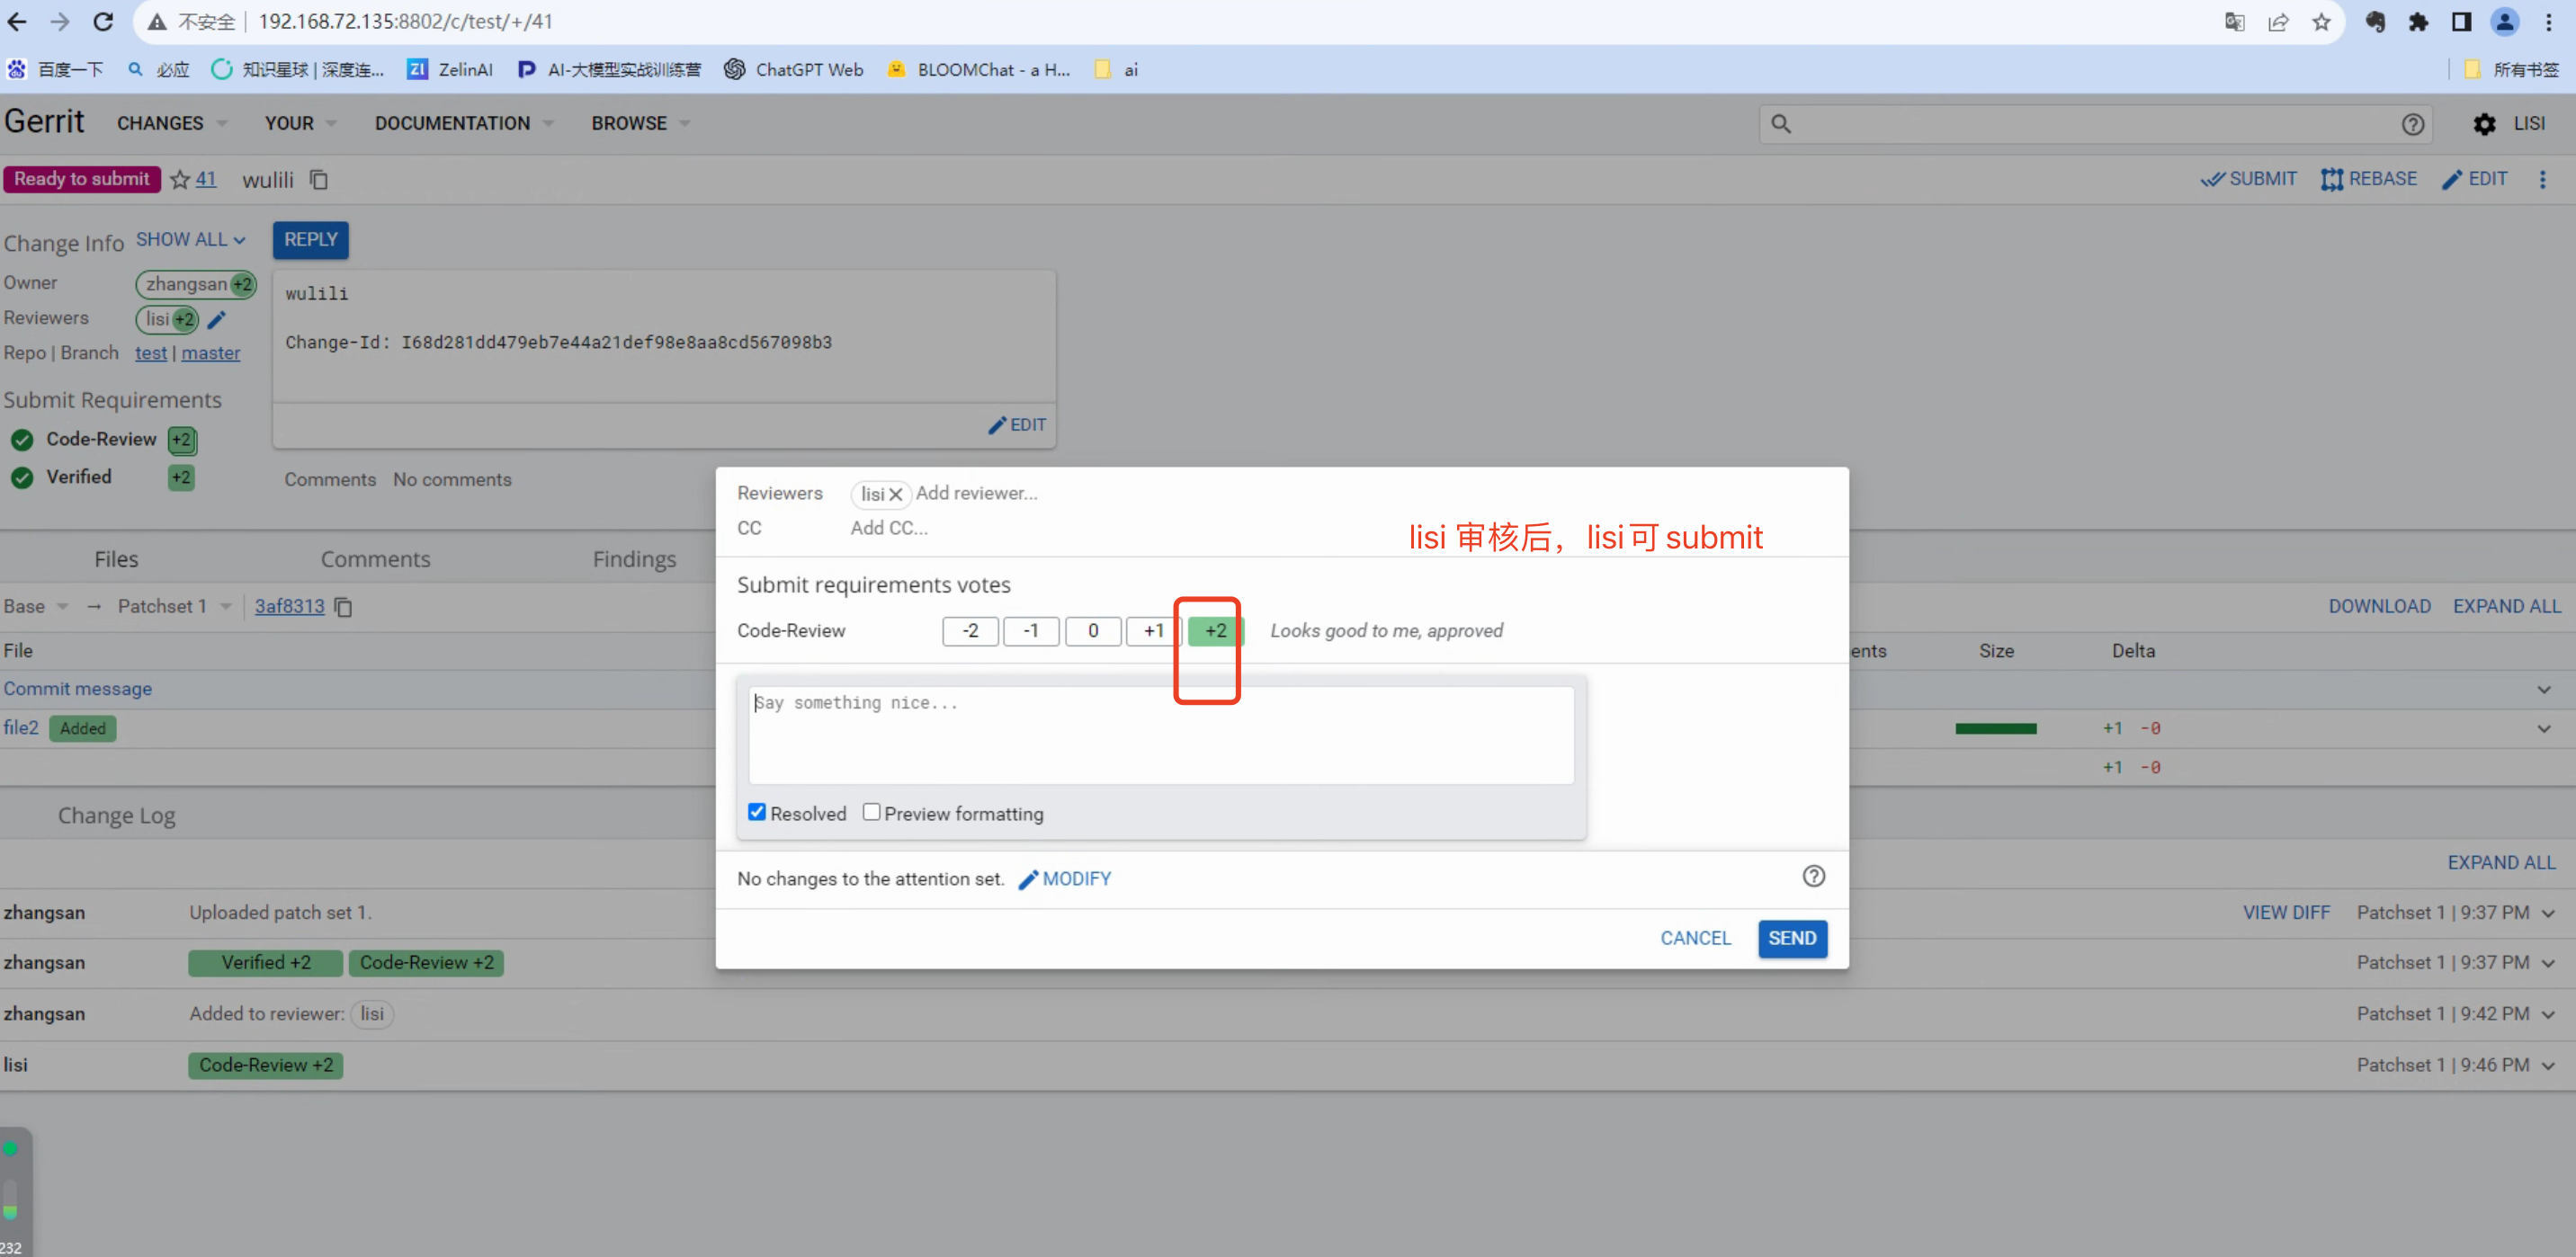The height and width of the screenshot is (1257, 2576).
Task: Expand the Show All change info
Action: [x=190, y=240]
